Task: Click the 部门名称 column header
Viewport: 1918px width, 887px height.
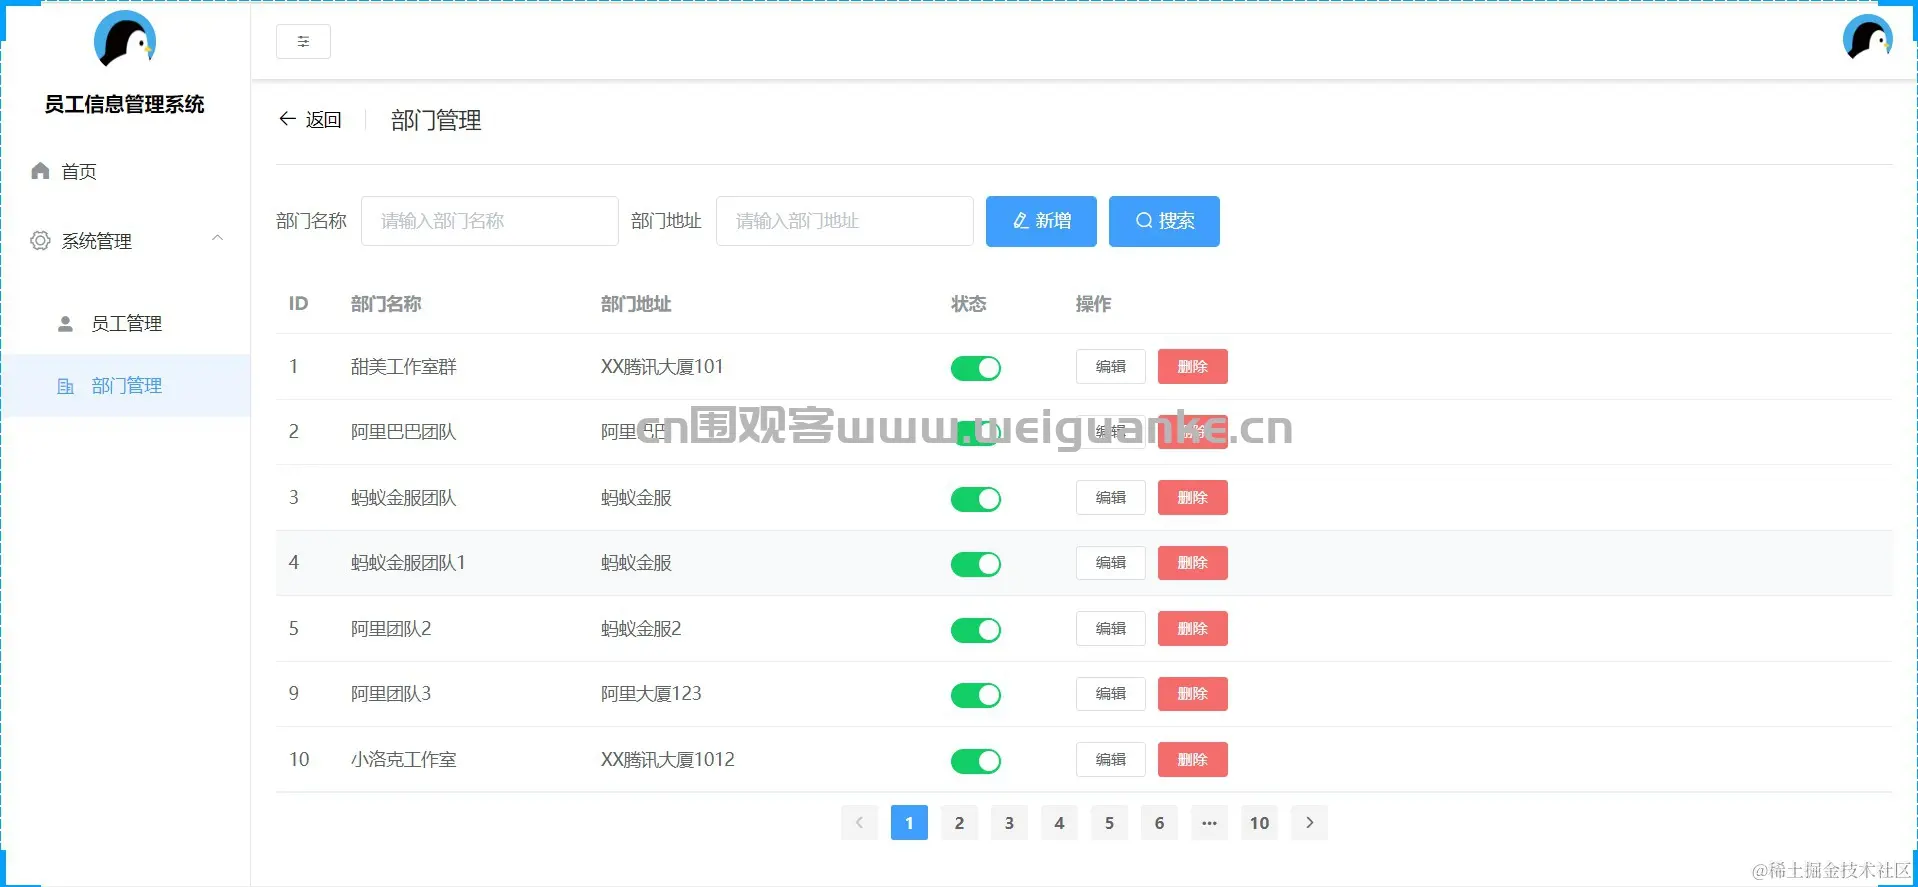Action: (x=386, y=304)
